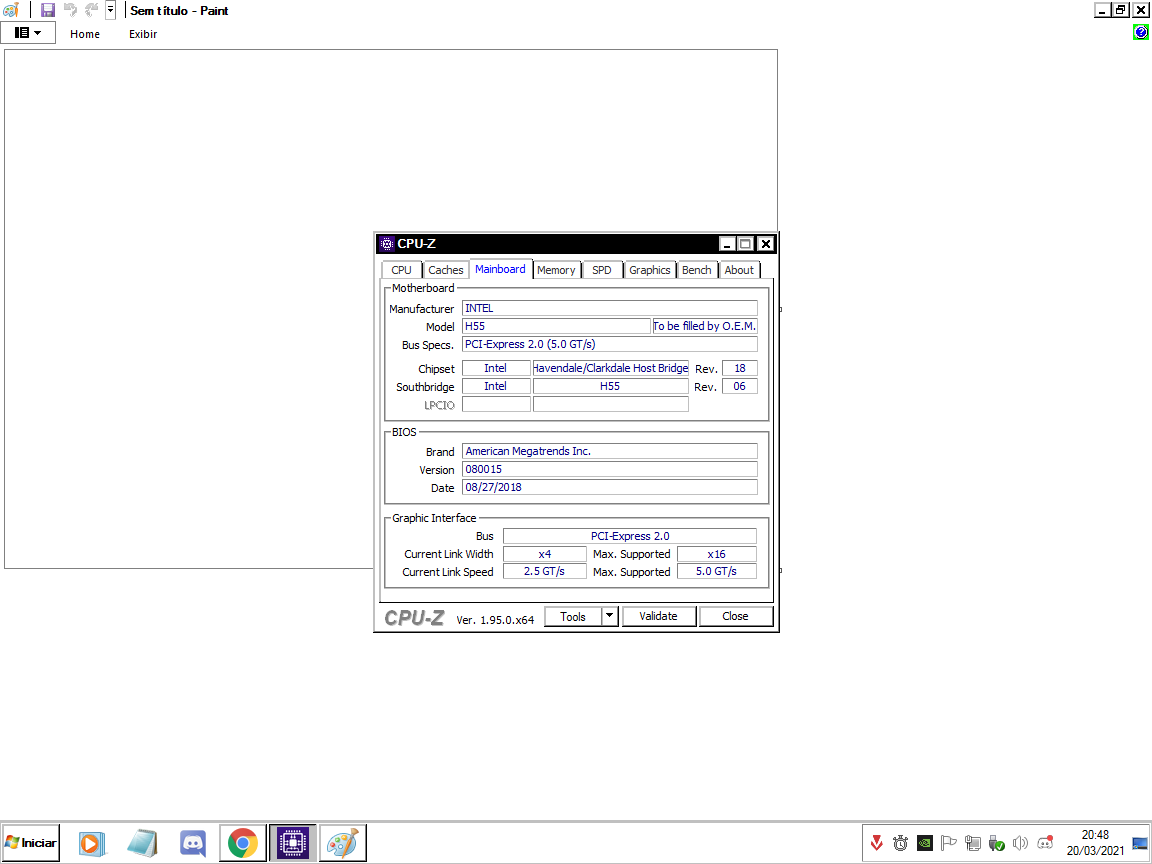Open the SPD tab in CPU-Z

pos(602,270)
